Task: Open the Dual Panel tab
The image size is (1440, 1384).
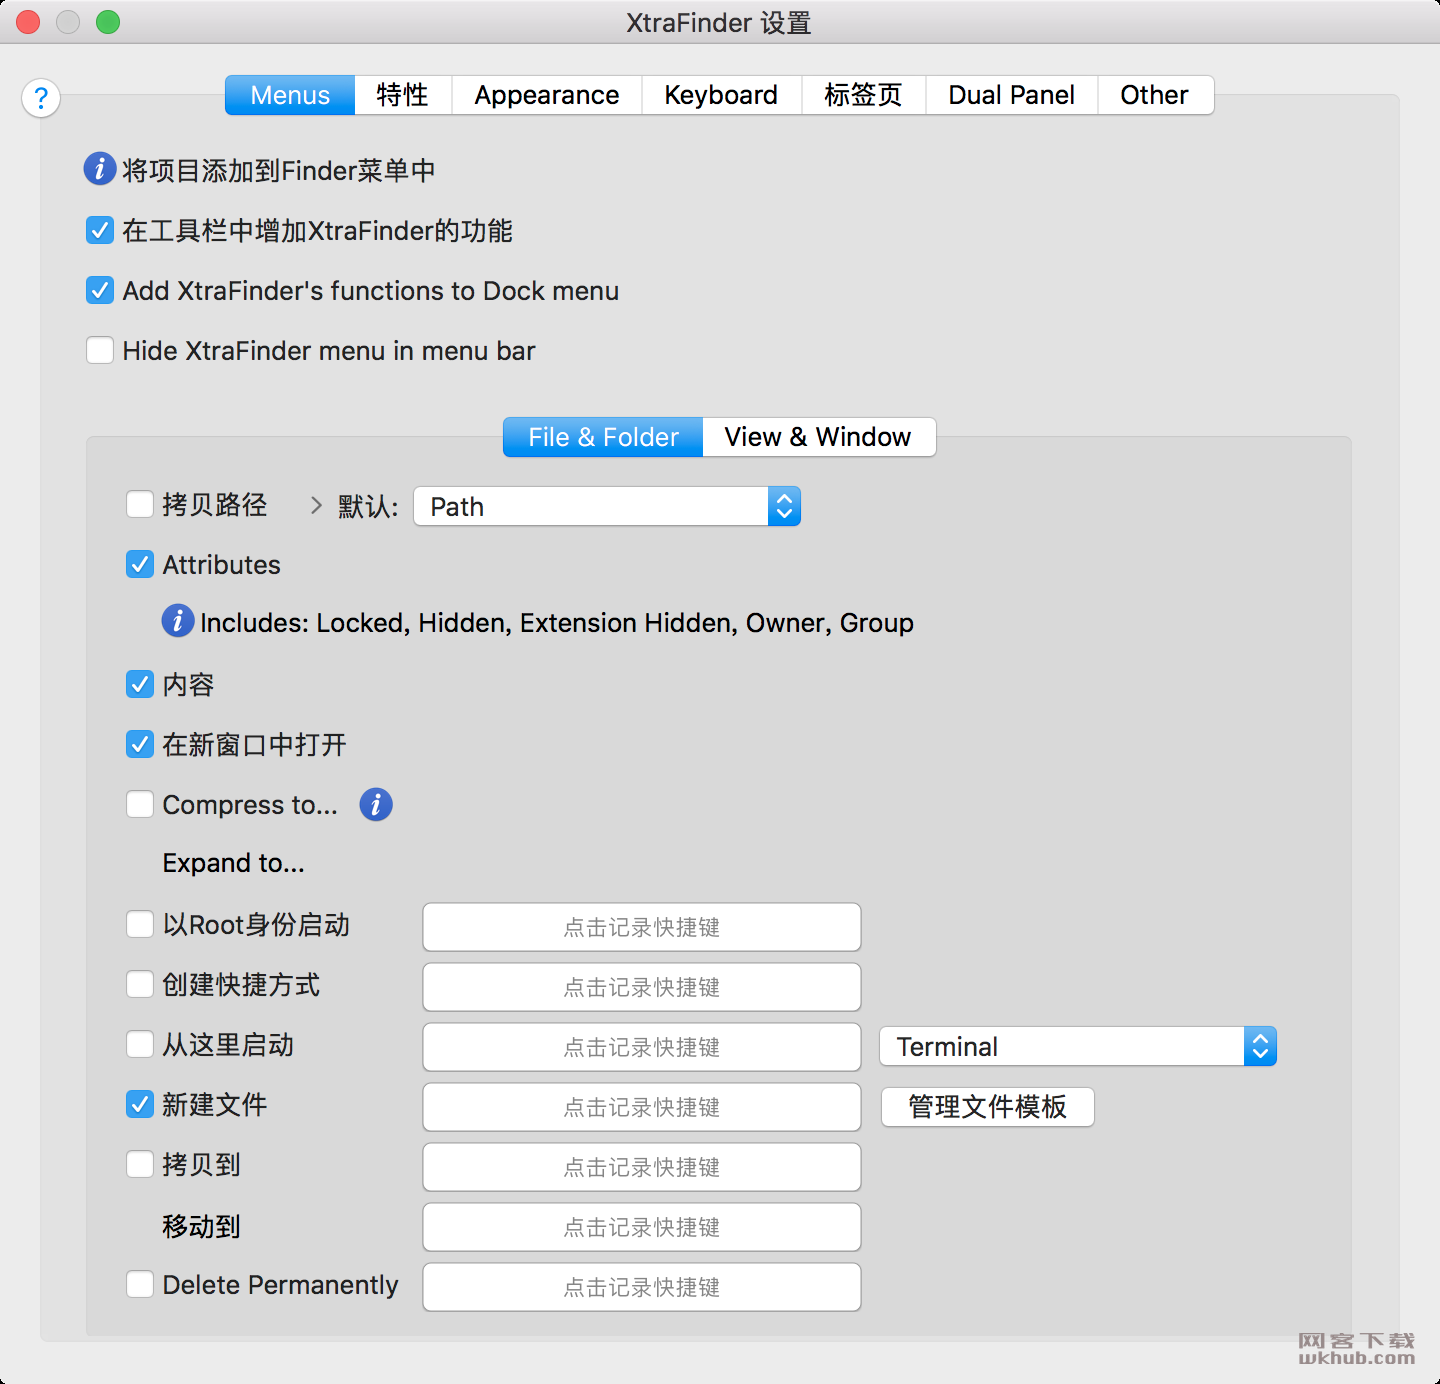Action: [1012, 95]
